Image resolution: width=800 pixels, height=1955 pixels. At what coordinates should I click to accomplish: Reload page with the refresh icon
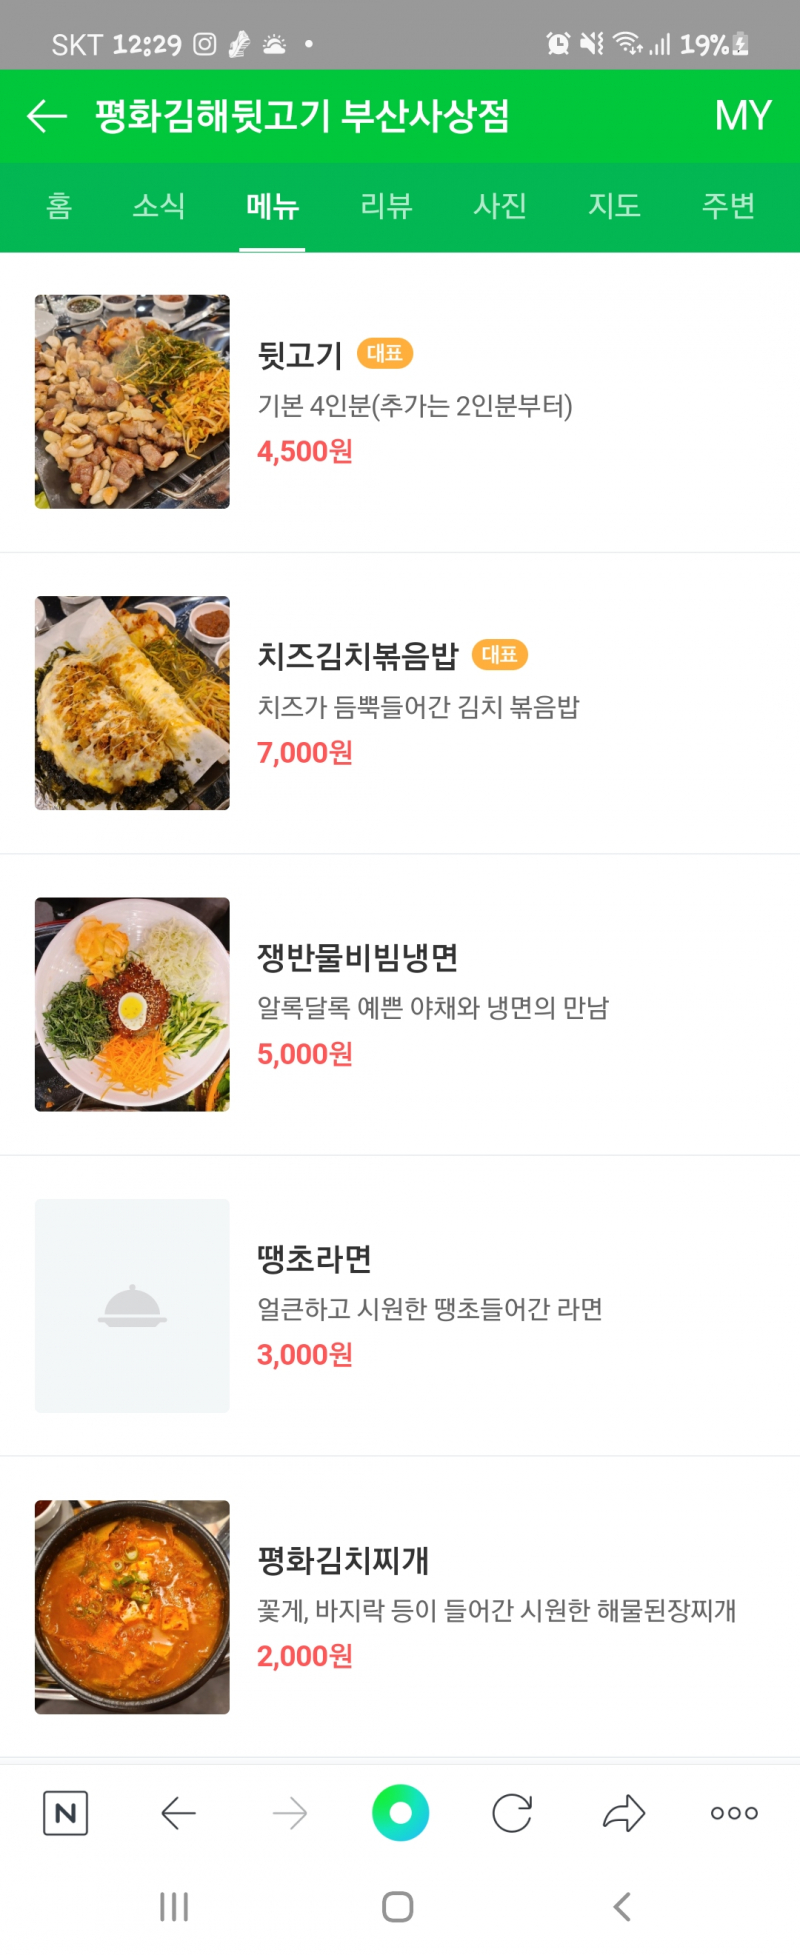click(512, 1813)
